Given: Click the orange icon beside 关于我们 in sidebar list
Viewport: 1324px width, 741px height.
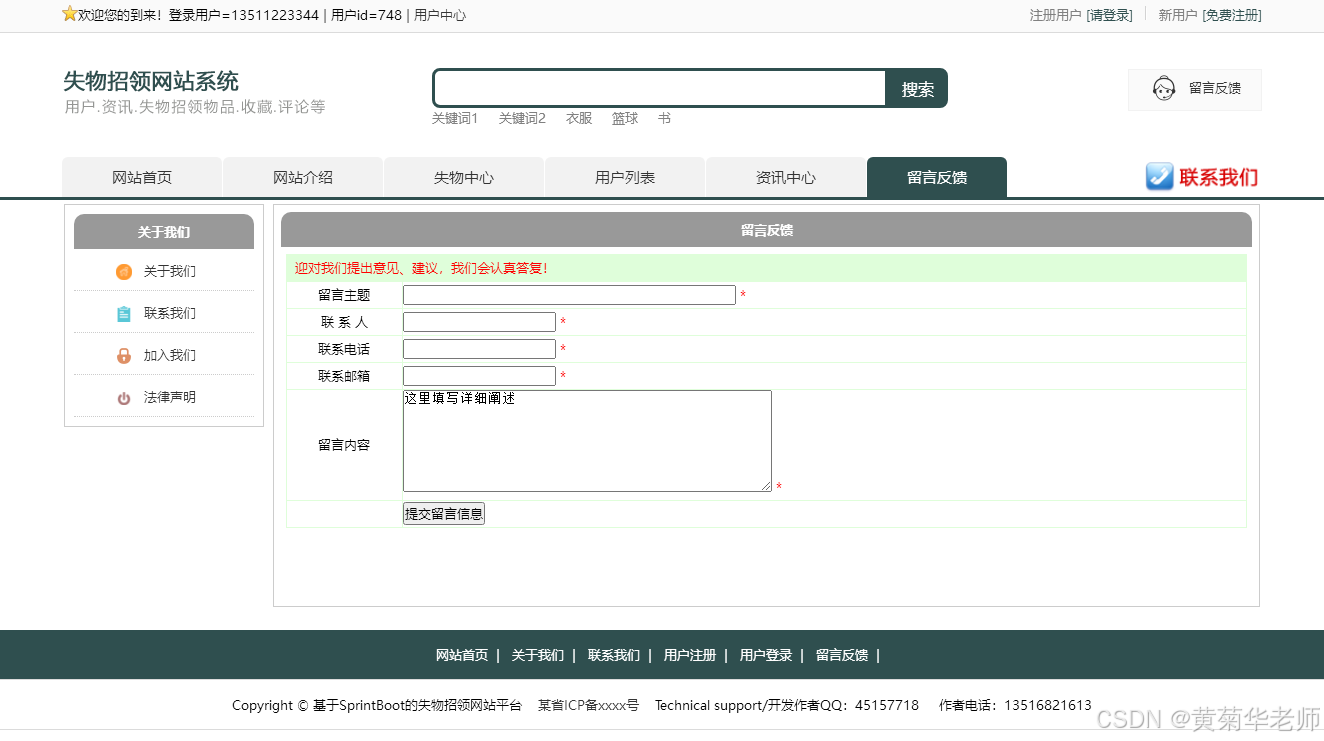Looking at the screenshot, I should tap(124, 272).
